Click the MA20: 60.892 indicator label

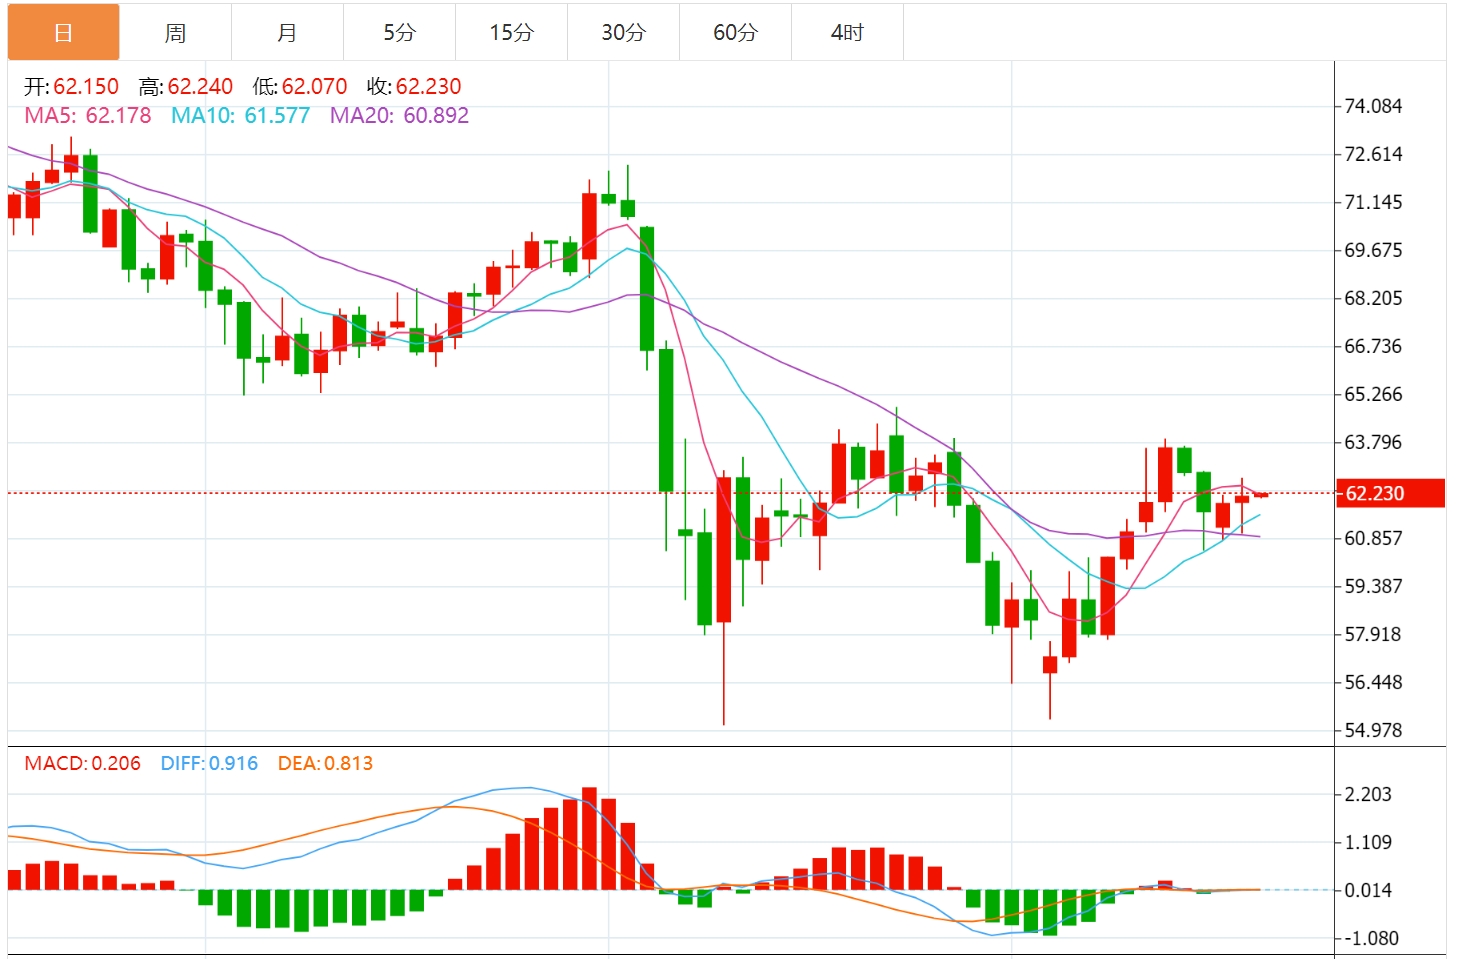(400, 116)
